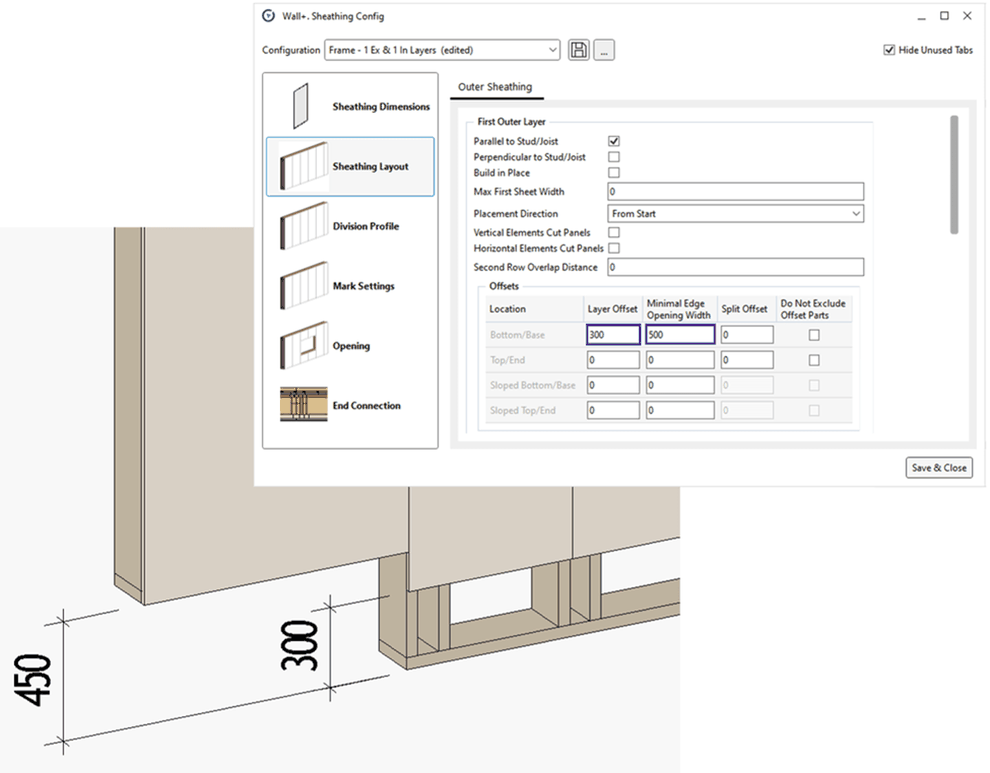Uncheck Parallel to Stud/Joist

pos(614,141)
